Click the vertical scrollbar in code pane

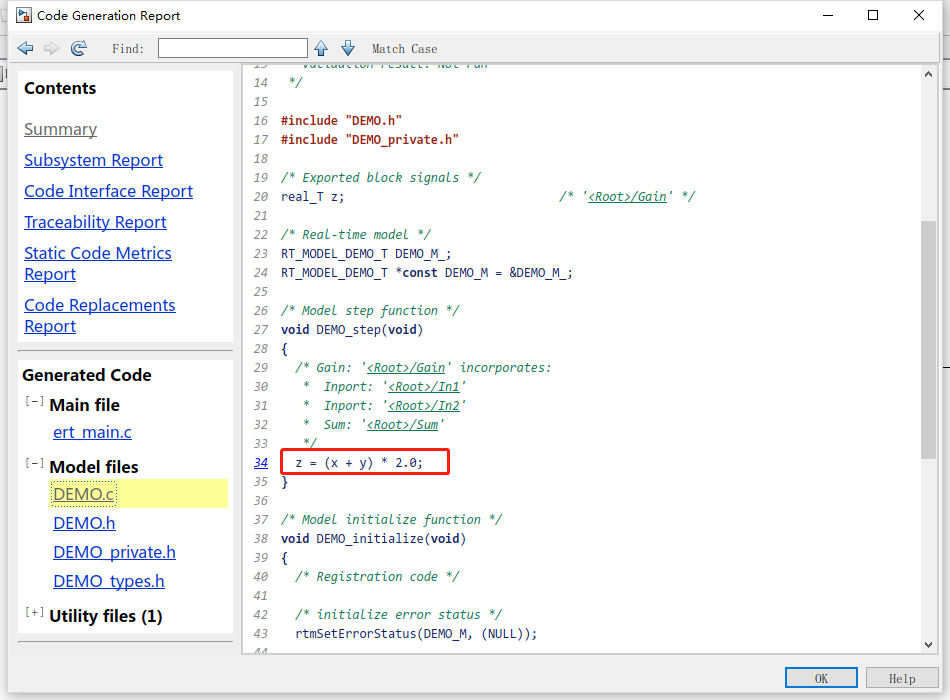coord(928,340)
